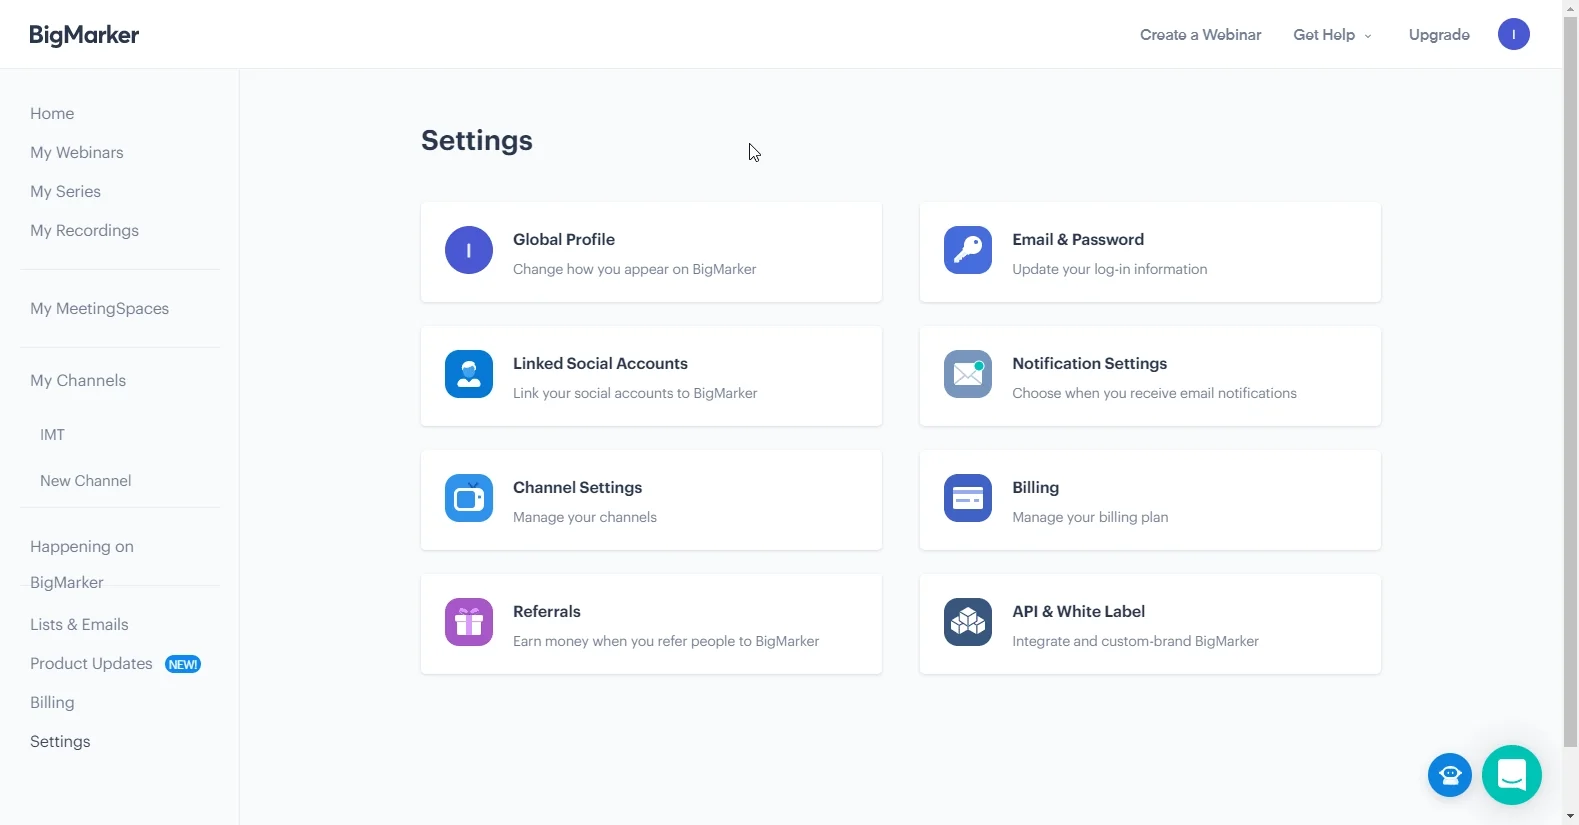
Task: Expand the Get Help dropdown
Action: tap(1332, 35)
